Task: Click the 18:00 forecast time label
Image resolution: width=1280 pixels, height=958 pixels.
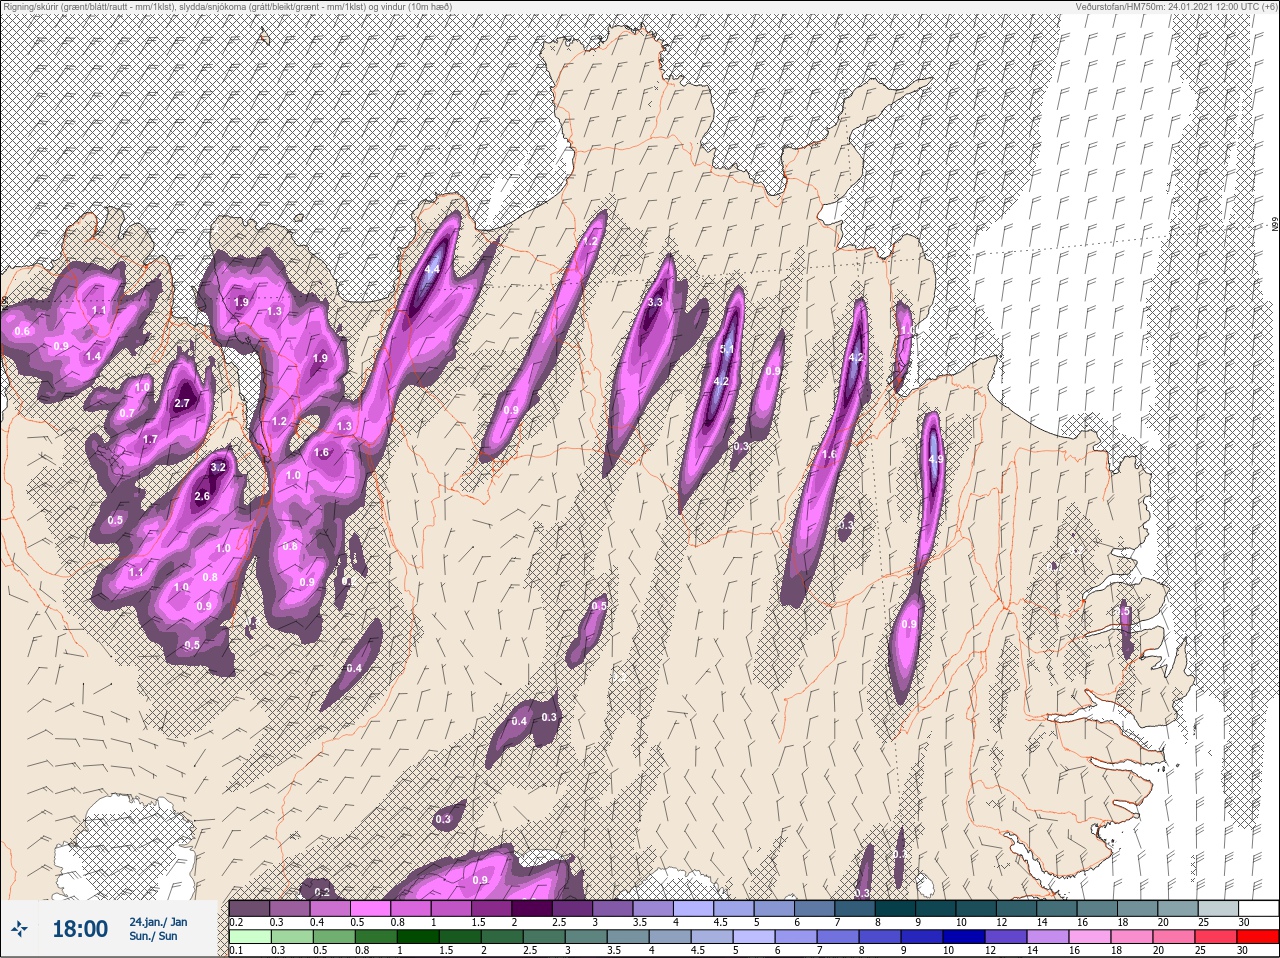Action: [79, 929]
